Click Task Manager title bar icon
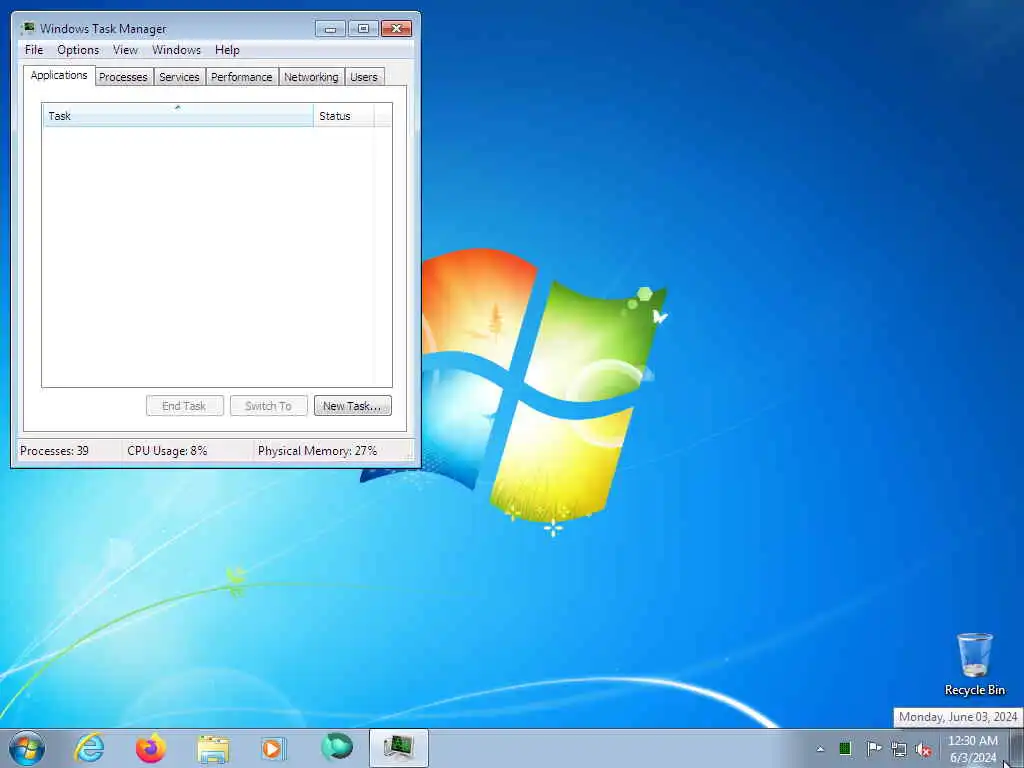This screenshot has width=1024, height=768. (27, 28)
